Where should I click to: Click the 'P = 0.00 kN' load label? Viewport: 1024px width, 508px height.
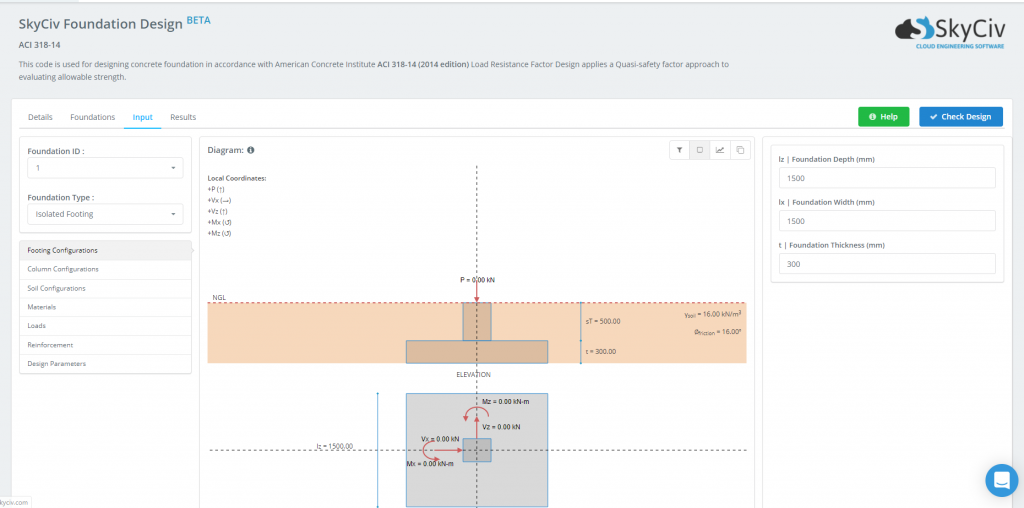click(477, 280)
